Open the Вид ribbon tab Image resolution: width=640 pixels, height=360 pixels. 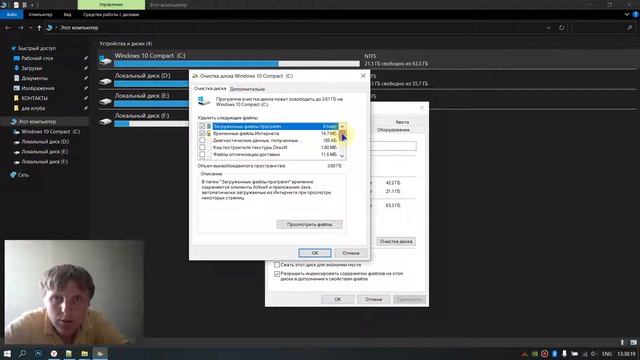(x=67, y=14)
